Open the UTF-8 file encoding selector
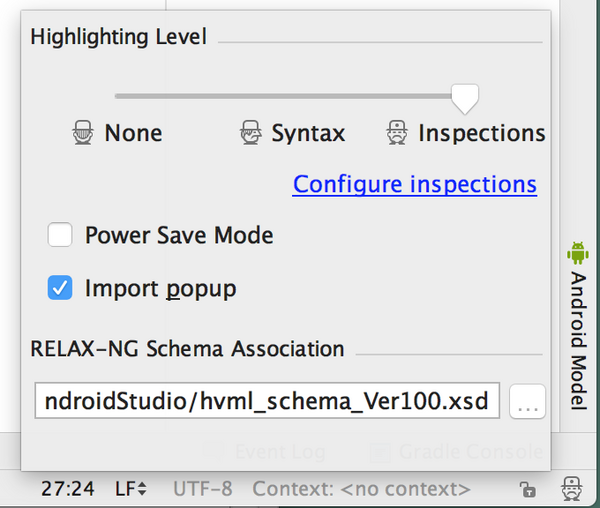Viewport: 600px width, 508px height. (203, 489)
